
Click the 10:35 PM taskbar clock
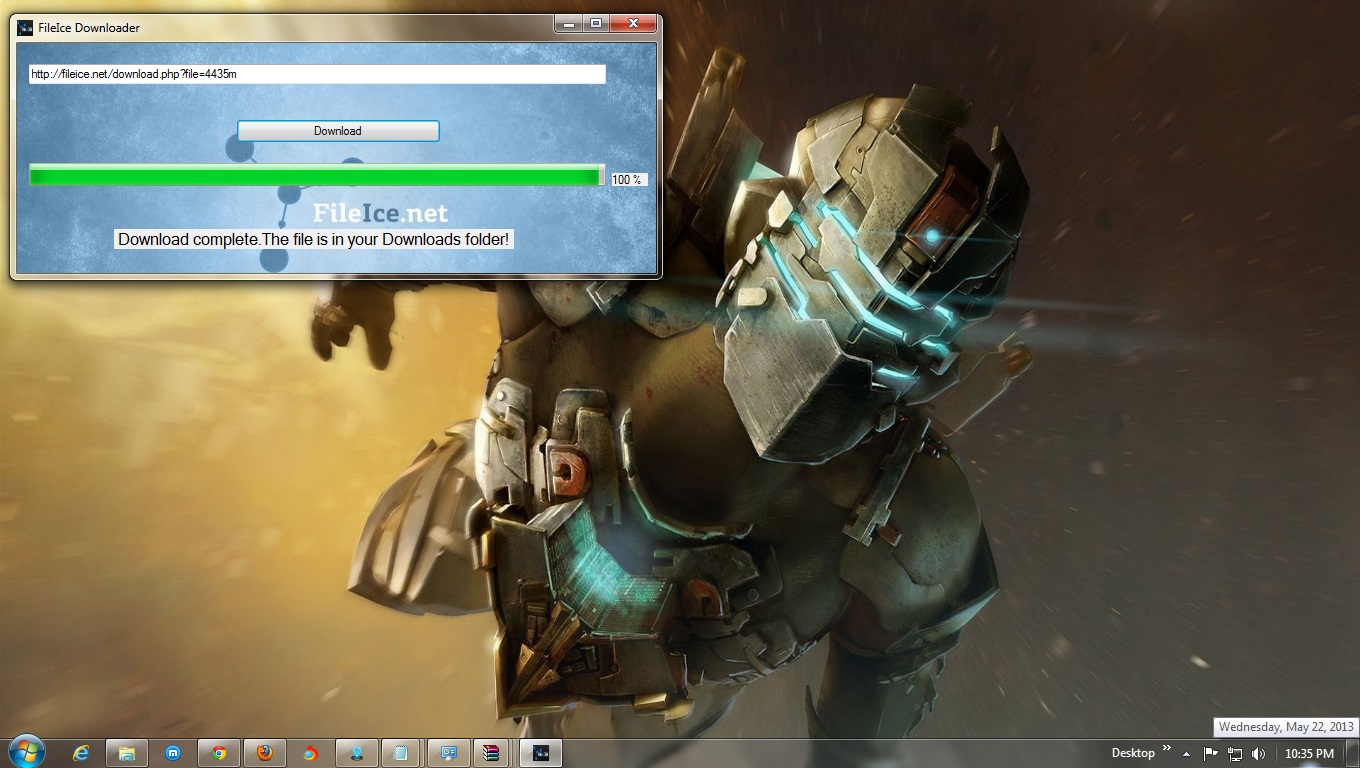(x=1309, y=754)
